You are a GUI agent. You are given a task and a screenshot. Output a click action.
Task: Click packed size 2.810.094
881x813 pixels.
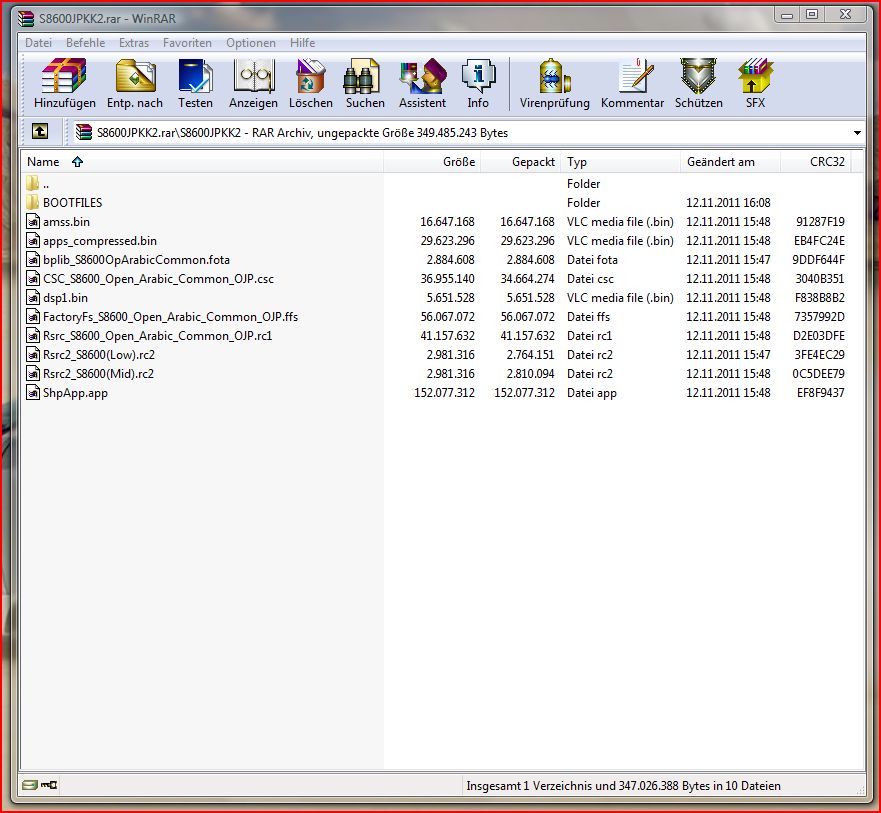530,374
